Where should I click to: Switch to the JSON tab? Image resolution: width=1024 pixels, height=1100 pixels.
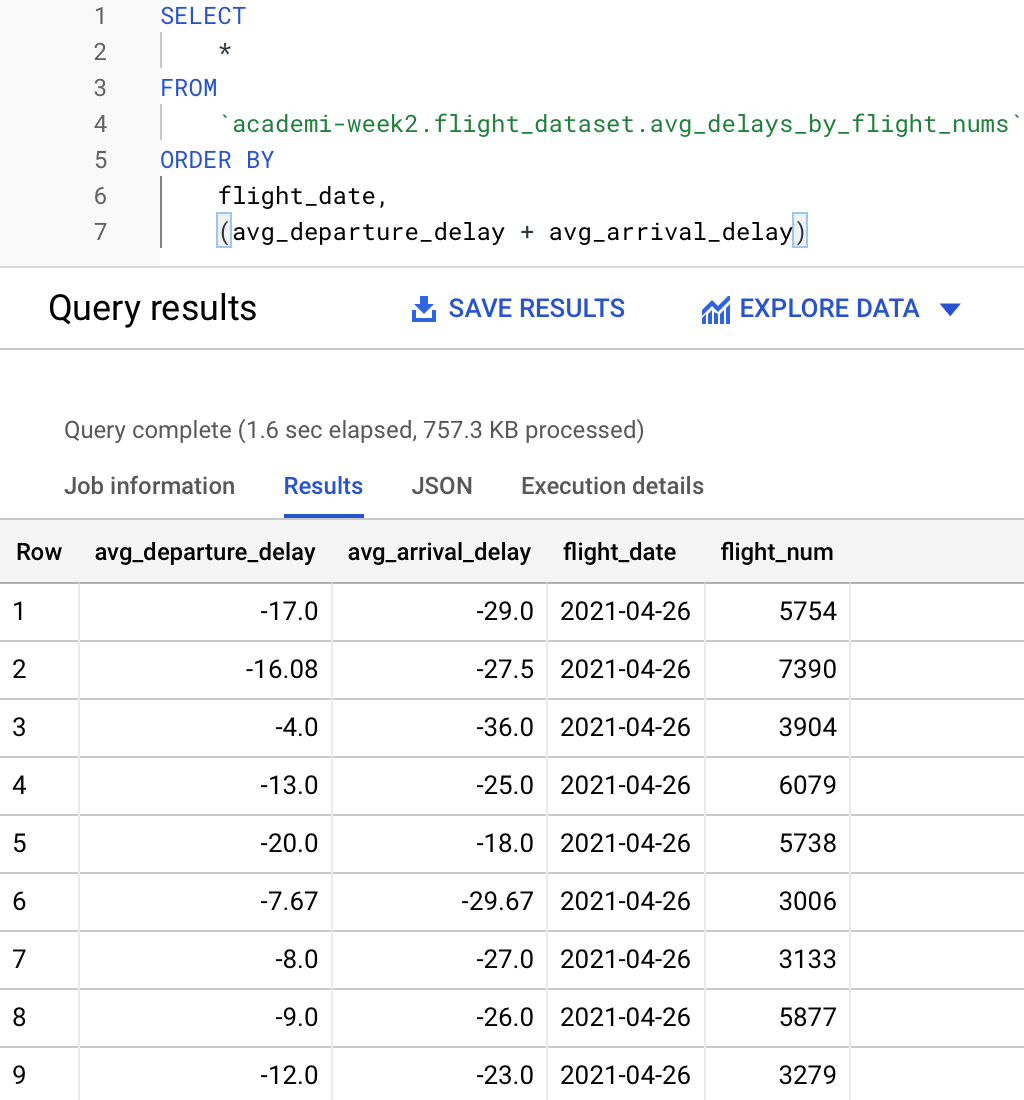442,486
